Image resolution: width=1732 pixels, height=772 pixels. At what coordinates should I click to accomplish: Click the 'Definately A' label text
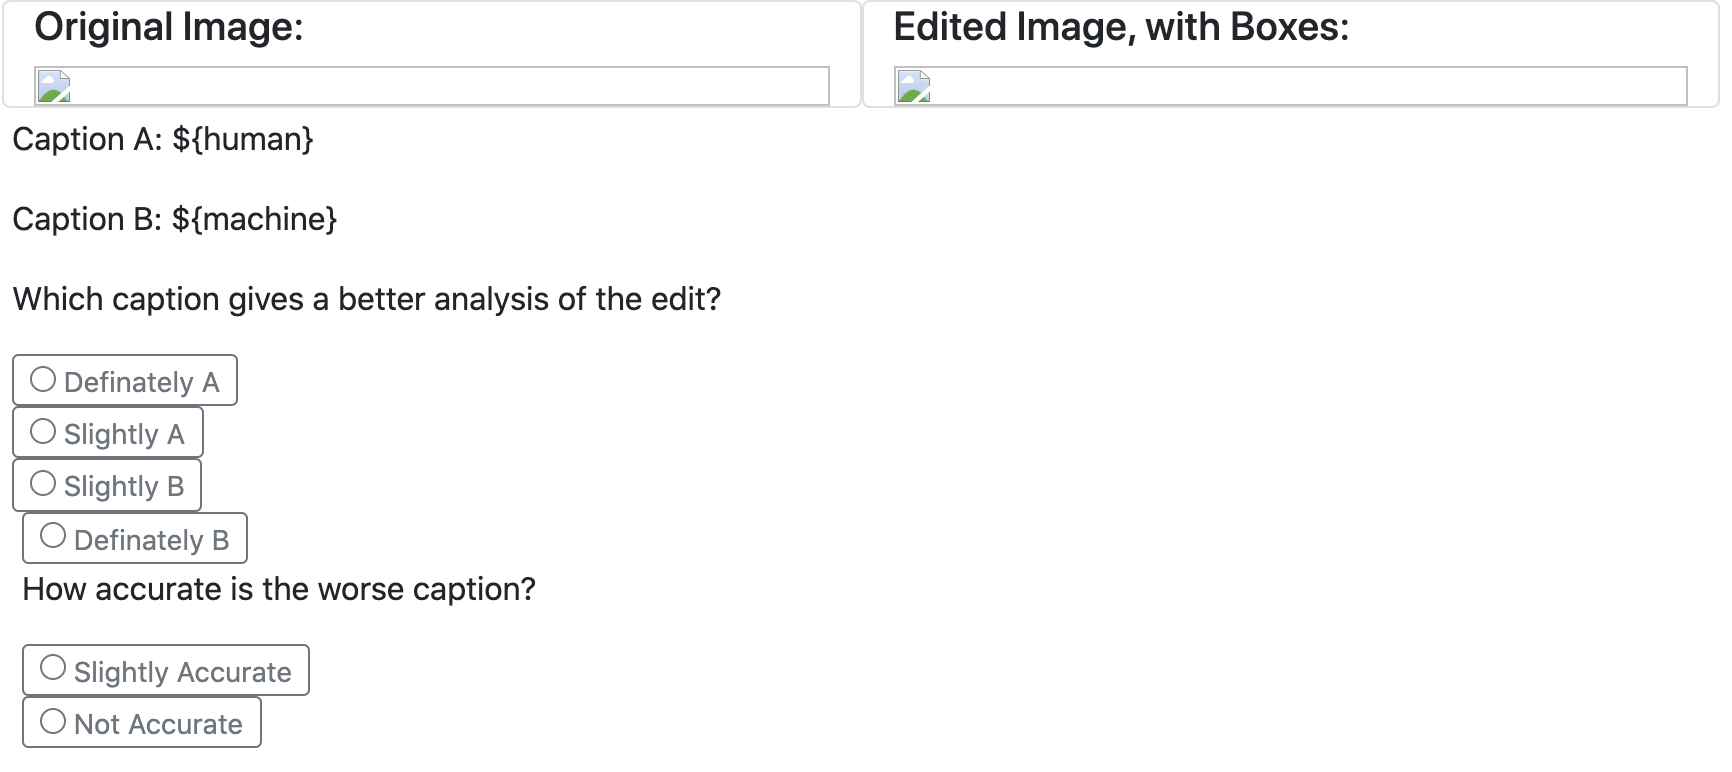(x=141, y=382)
